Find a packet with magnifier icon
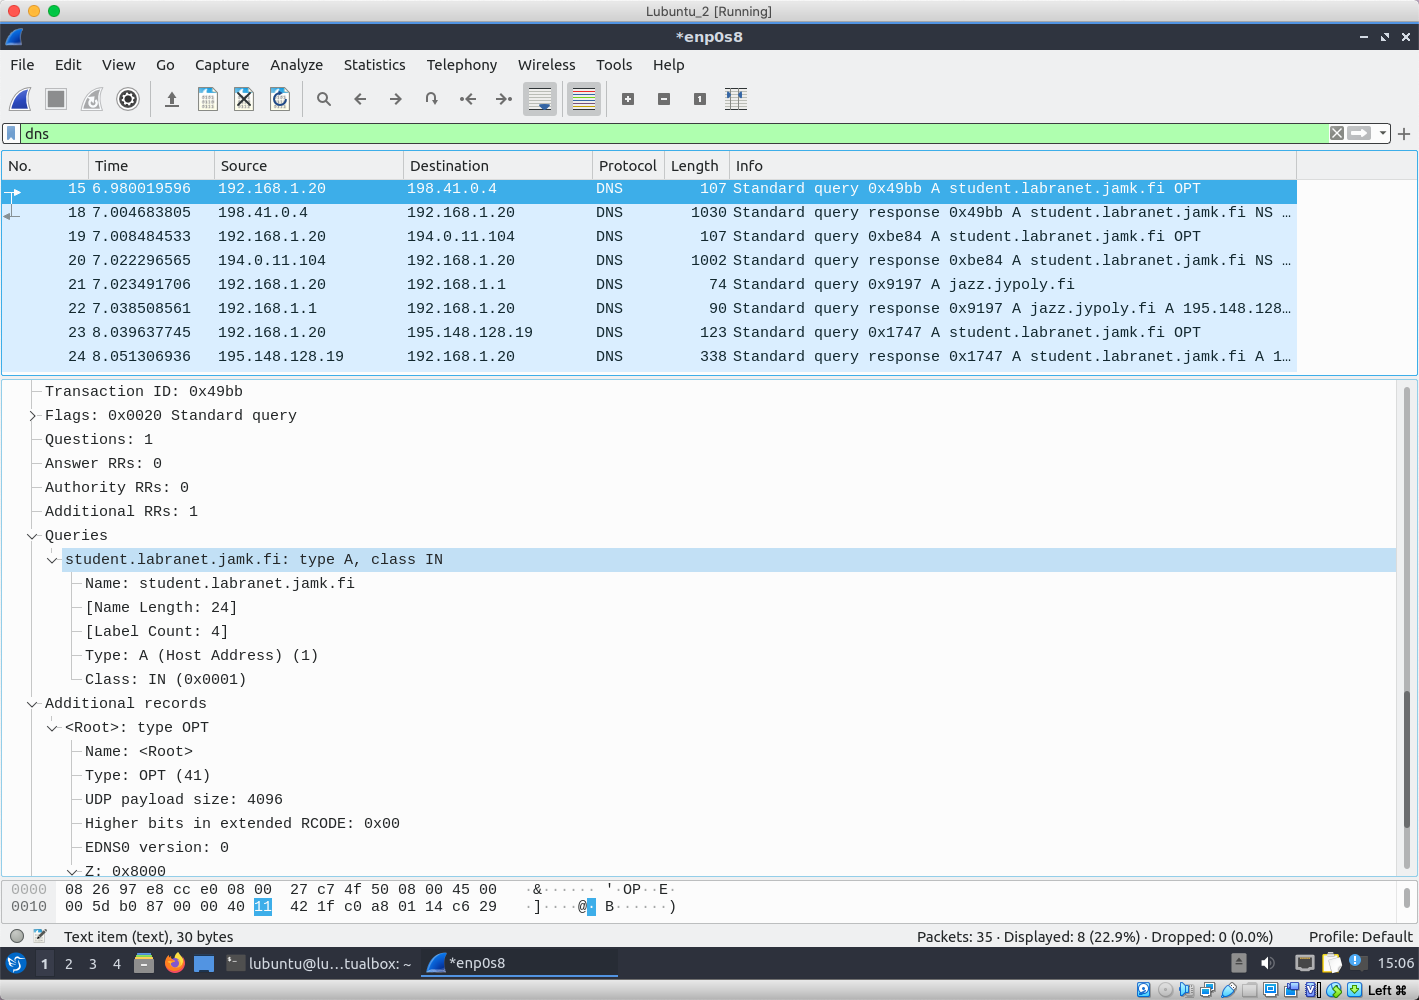1419x1000 pixels. (x=324, y=99)
